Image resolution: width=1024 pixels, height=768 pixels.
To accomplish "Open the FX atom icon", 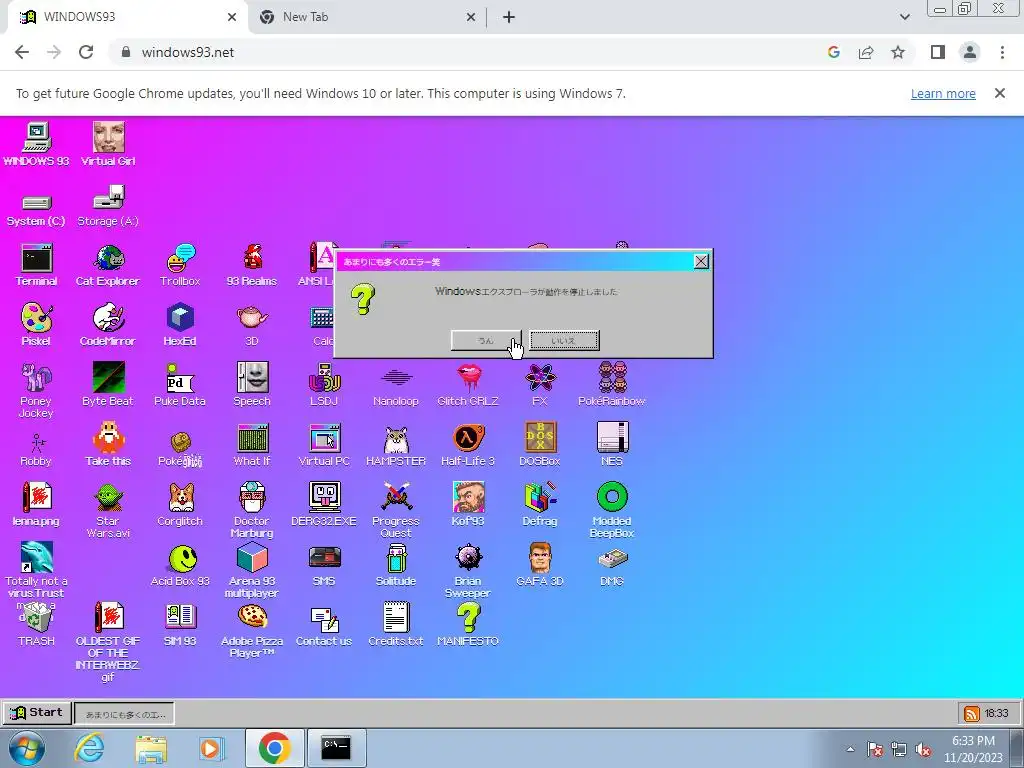I will tap(540, 385).
